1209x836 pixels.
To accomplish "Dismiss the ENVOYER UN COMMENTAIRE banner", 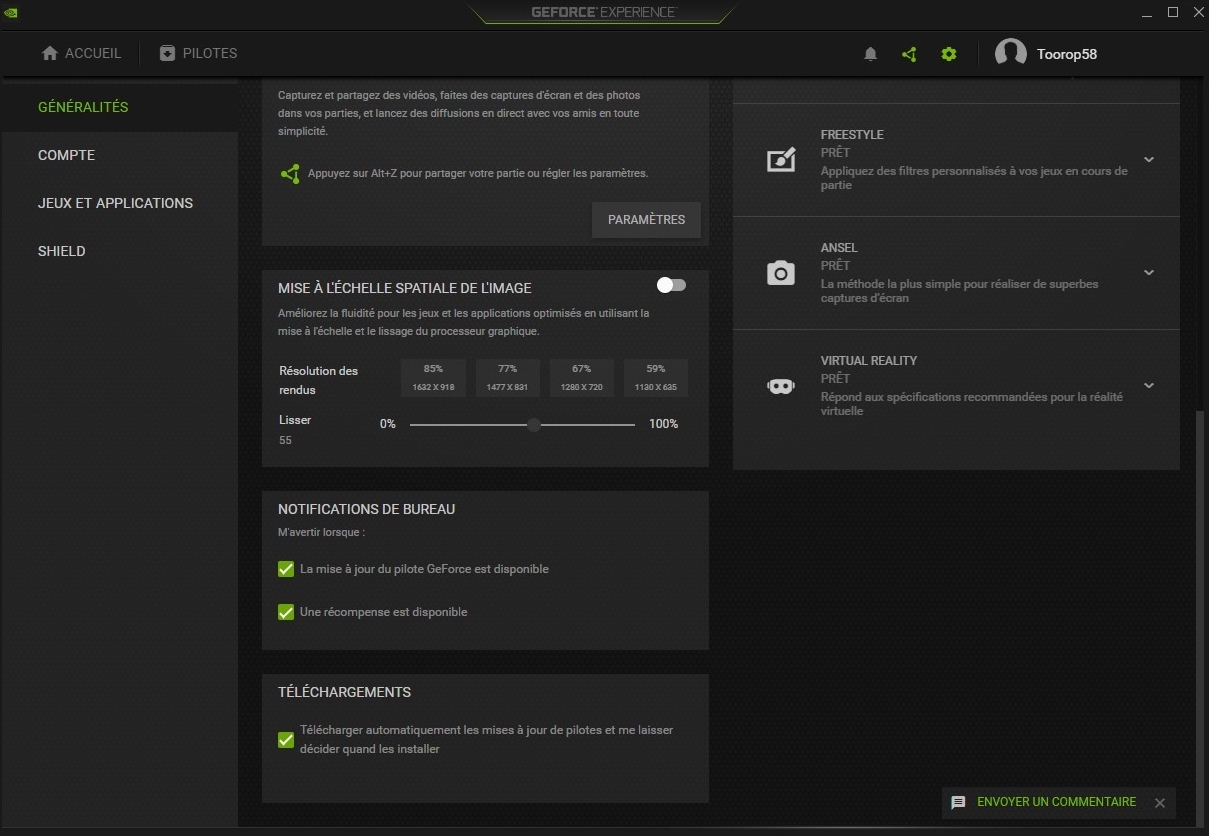I will tap(1160, 802).
